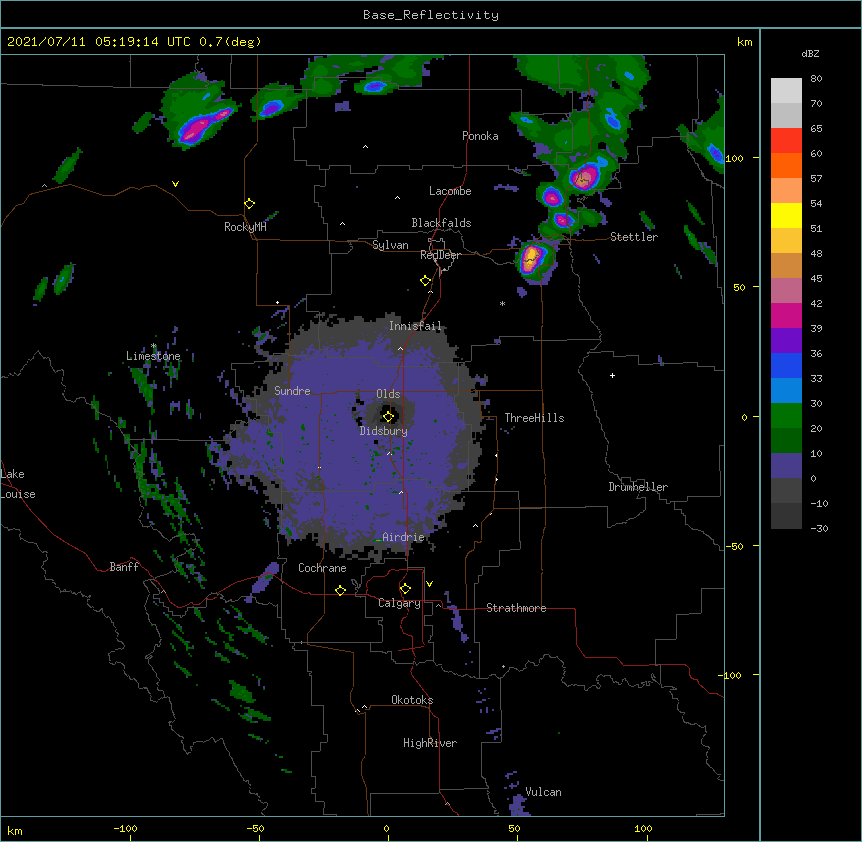Screen dimensions: 862x842
Task: Click the yellow diamond marker at Calgary
Action: click(x=405, y=589)
